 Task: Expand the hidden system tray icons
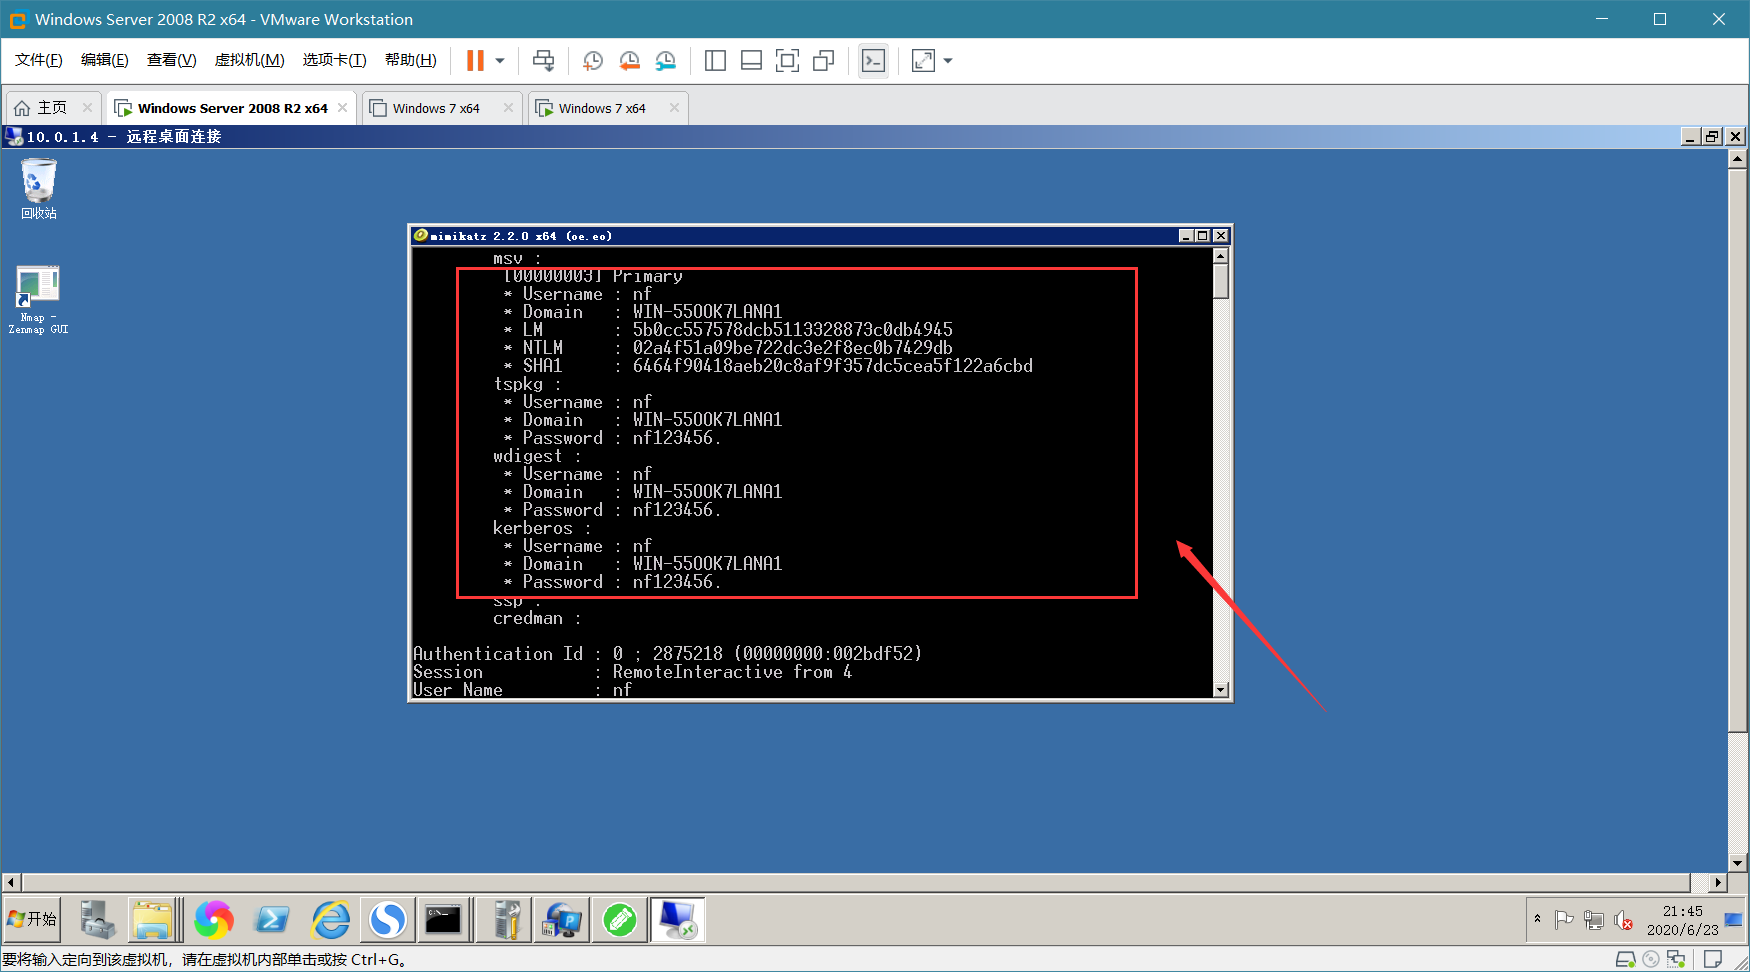tap(1537, 918)
